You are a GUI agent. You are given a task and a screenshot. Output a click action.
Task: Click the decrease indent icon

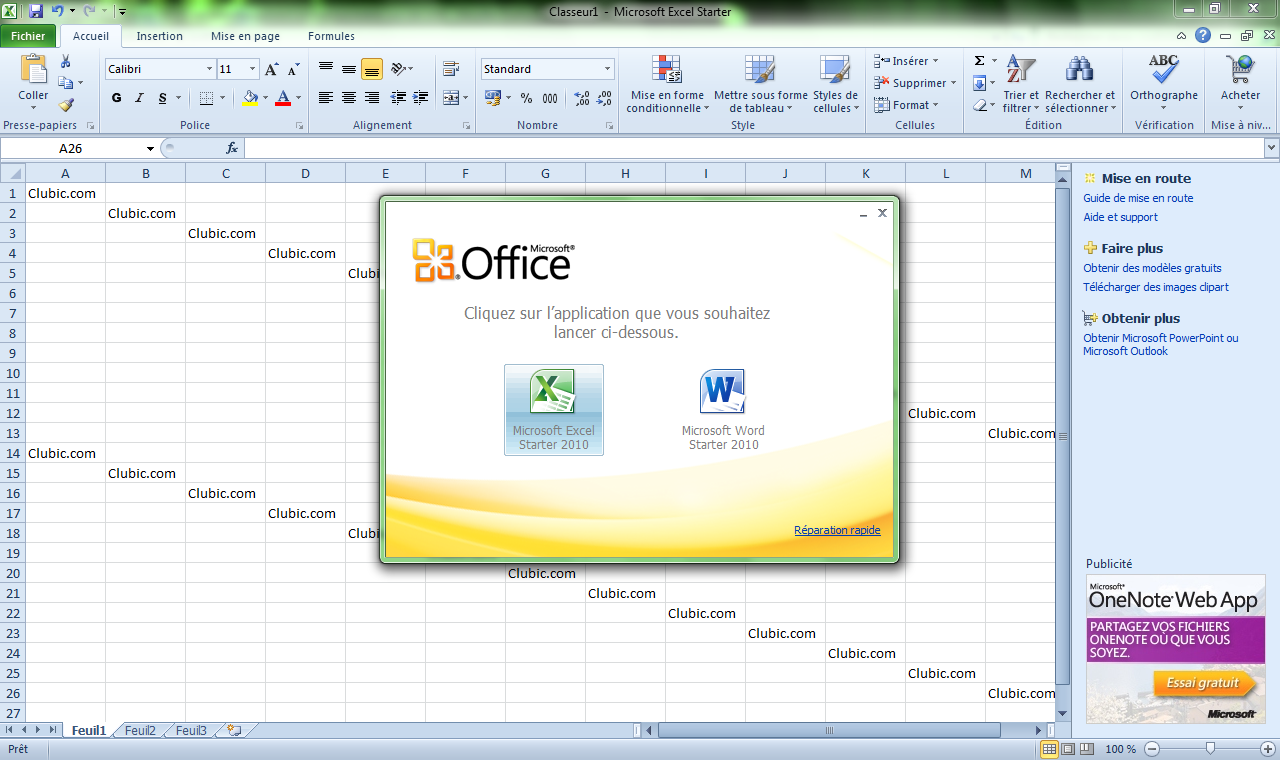pos(399,98)
